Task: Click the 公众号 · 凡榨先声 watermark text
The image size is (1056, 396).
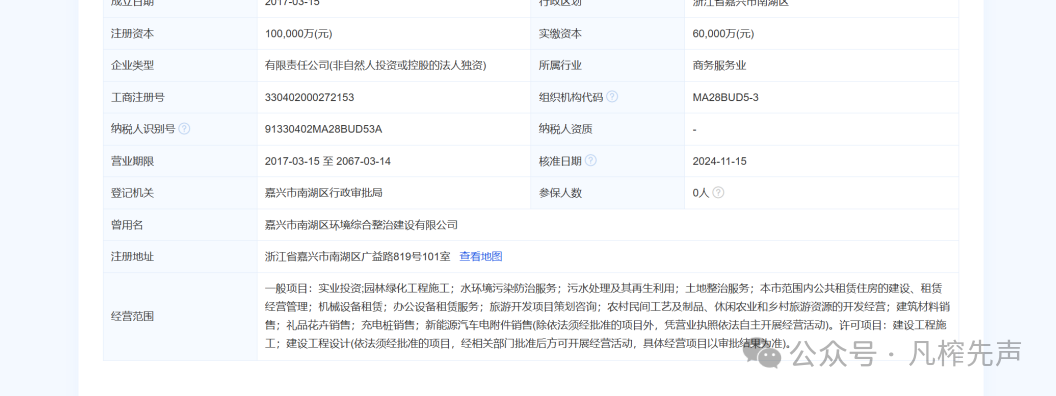Action: 906,354
